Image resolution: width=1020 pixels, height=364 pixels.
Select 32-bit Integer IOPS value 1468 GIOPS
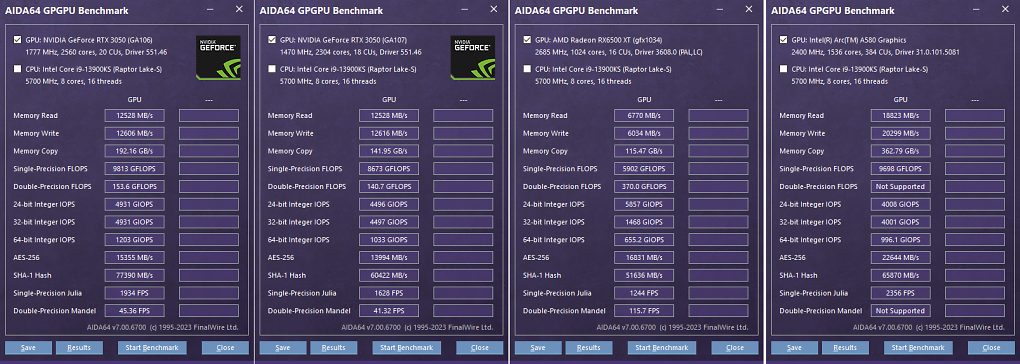tap(644, 222)
